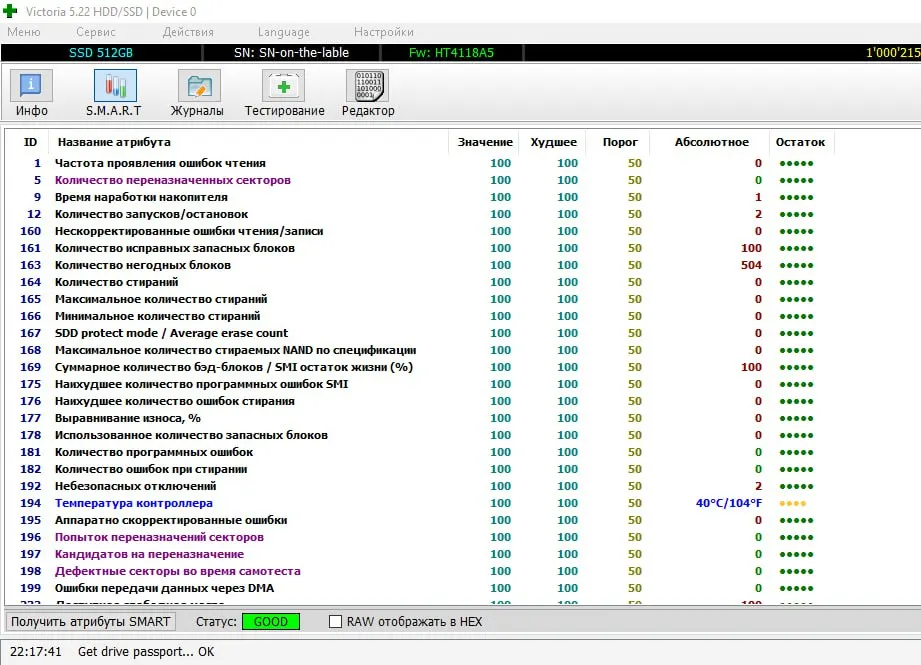Viewport: 921px width, 665px height.
Task: Click the Абсолютное column header
Action: 711,142
